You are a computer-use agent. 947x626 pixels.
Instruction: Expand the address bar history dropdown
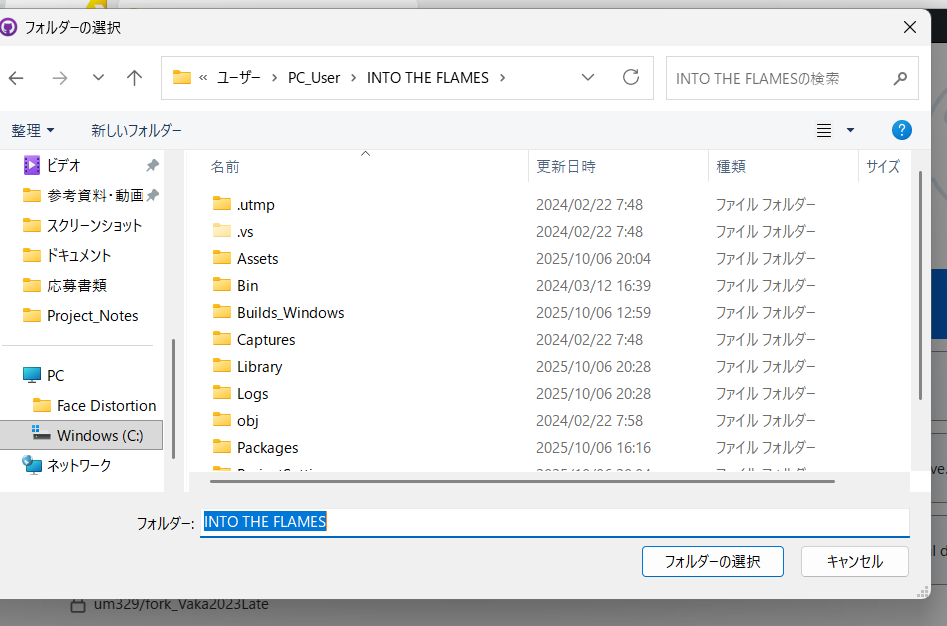[x=588, y=77]
